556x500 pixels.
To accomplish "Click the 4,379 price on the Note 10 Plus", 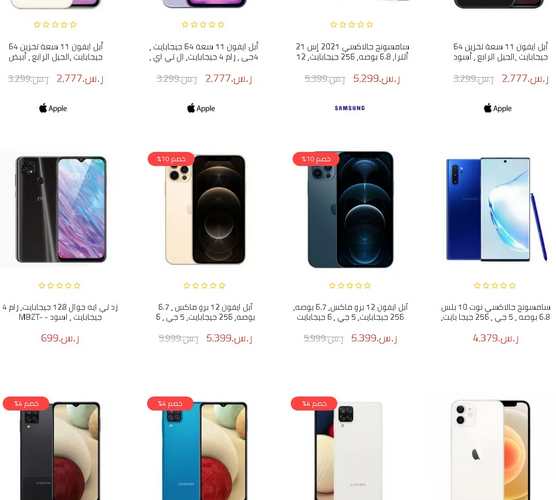I will click(x=495, y=338).
